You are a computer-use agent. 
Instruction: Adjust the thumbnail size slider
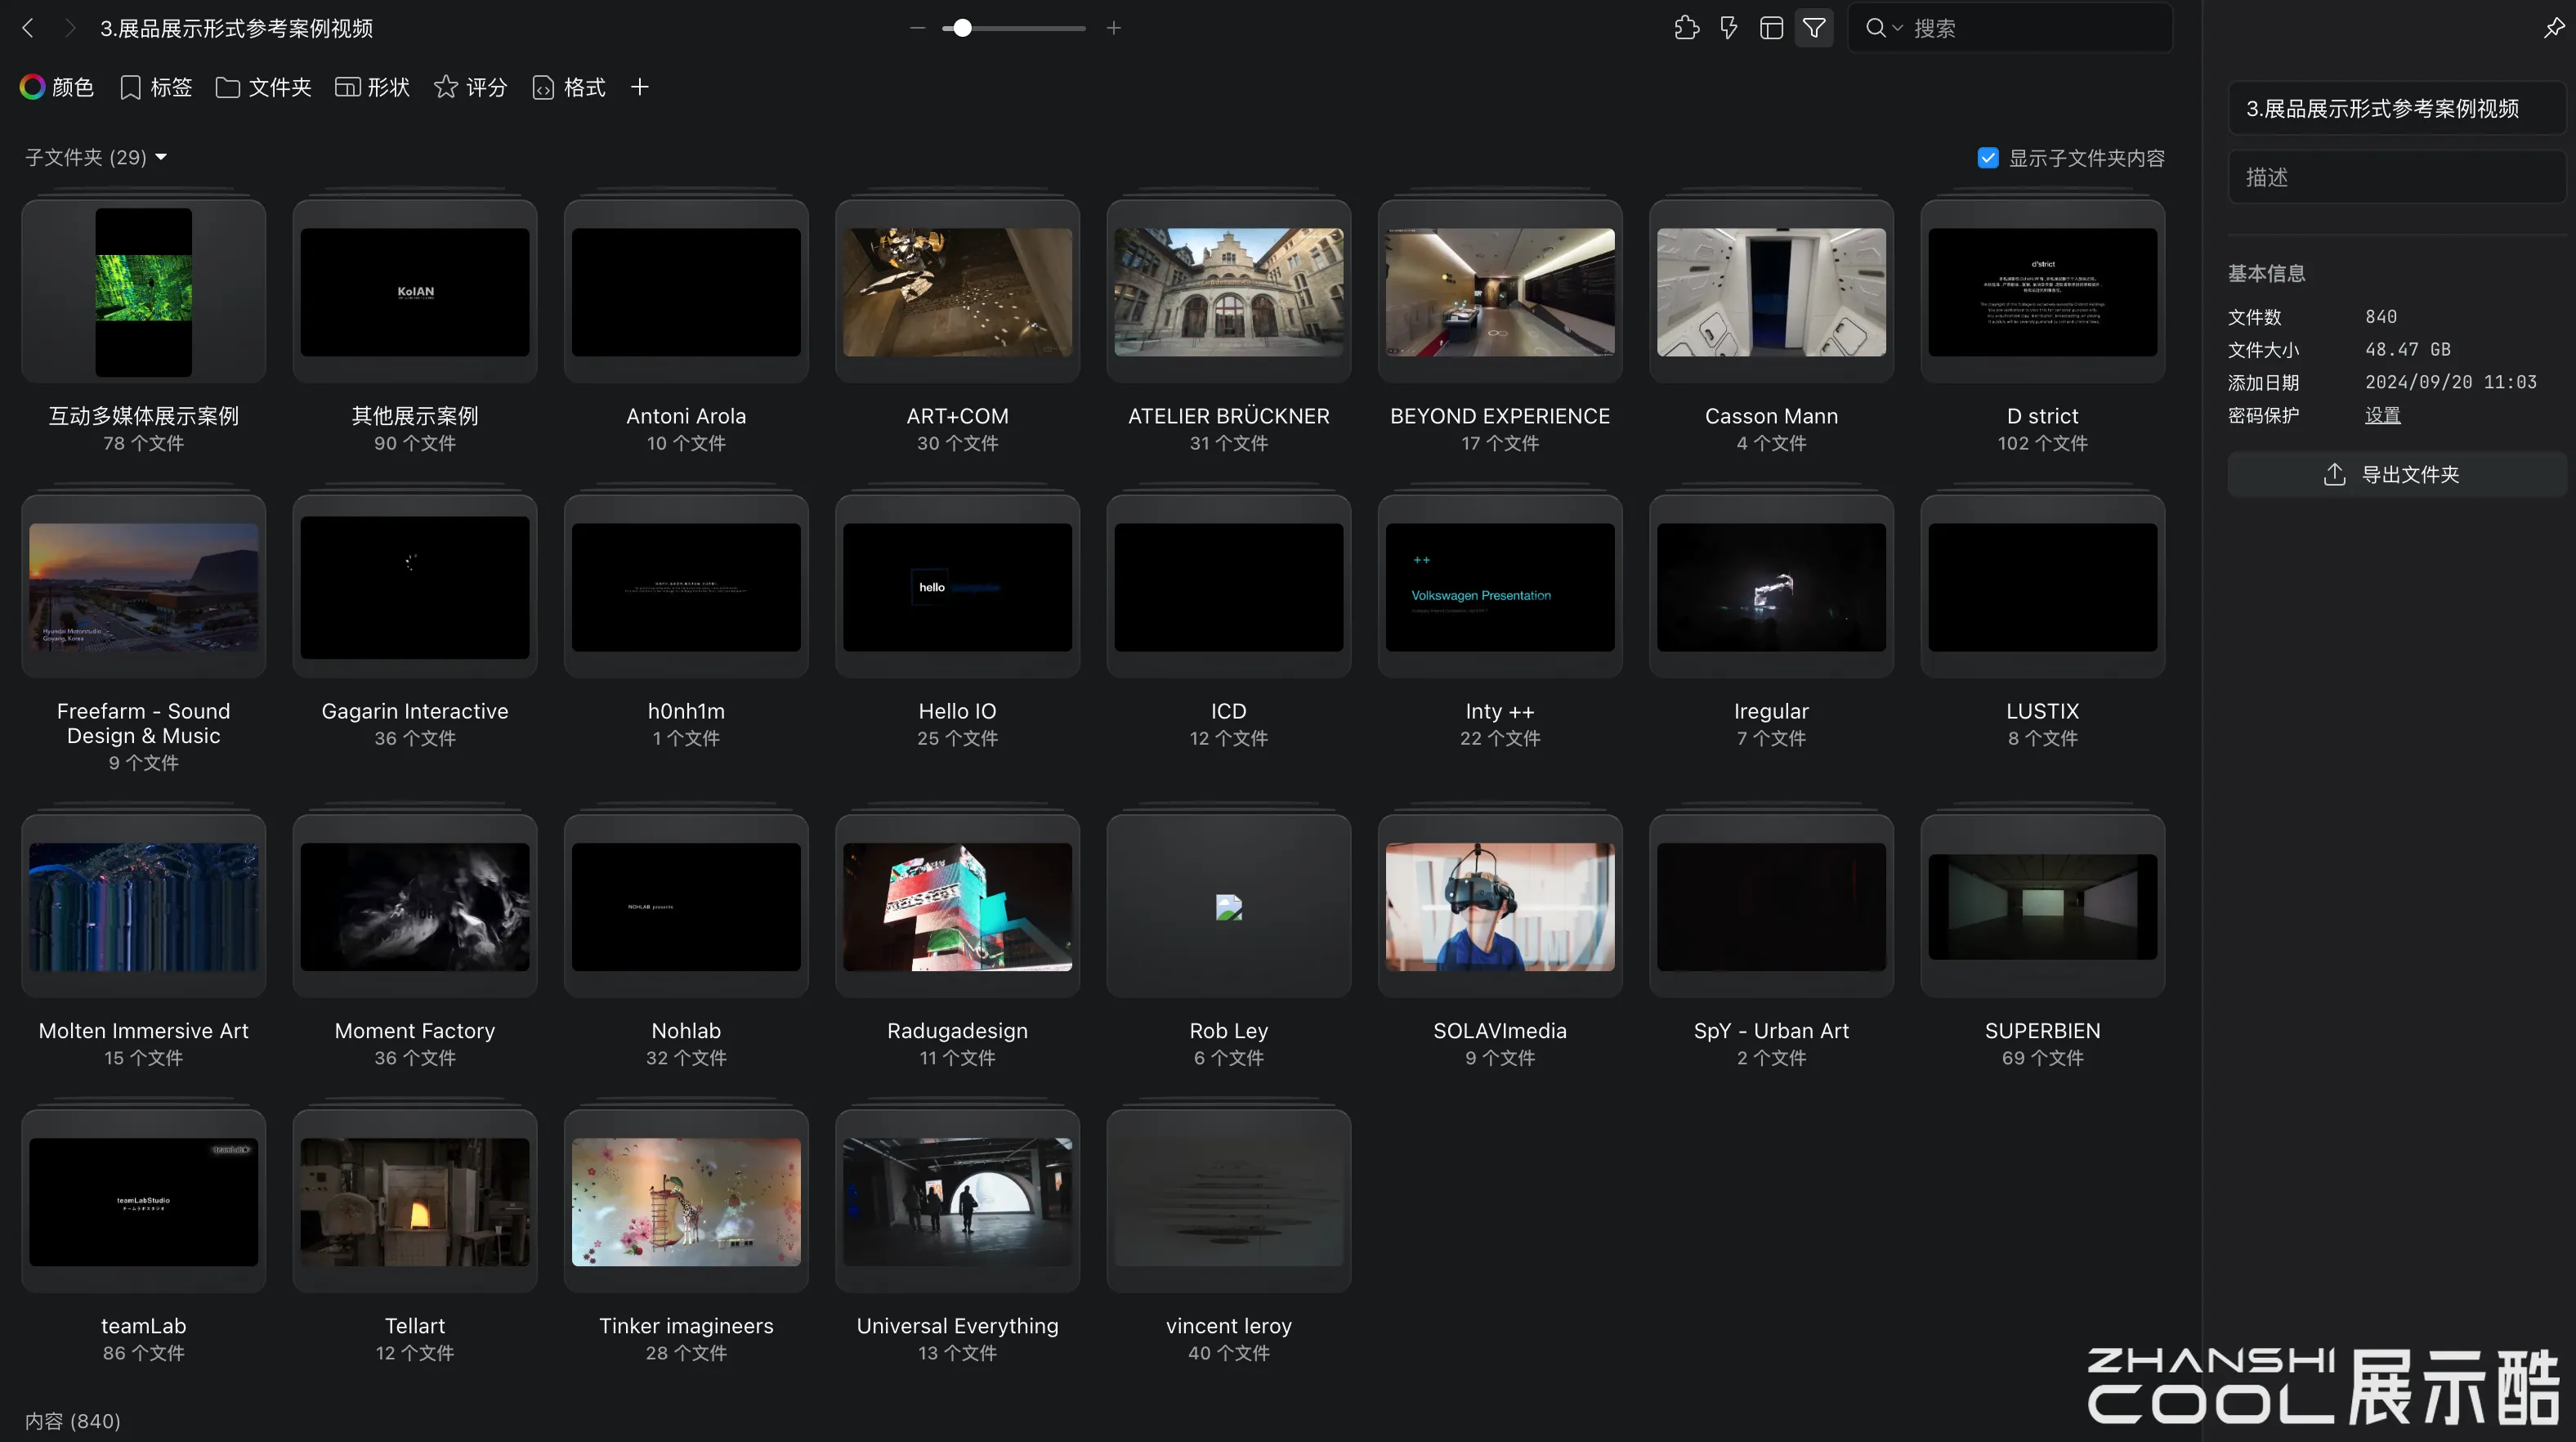(x=962, y=28)
